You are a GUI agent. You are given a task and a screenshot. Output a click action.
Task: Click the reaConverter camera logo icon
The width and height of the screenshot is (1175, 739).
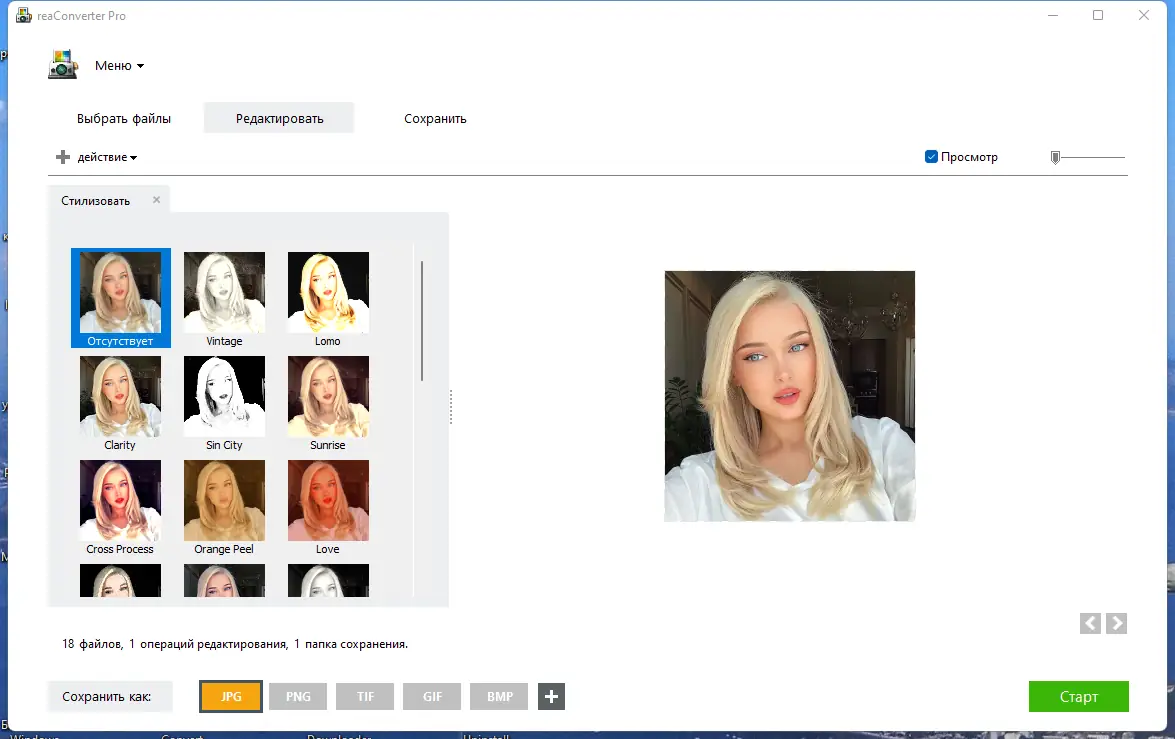point(63,64)
